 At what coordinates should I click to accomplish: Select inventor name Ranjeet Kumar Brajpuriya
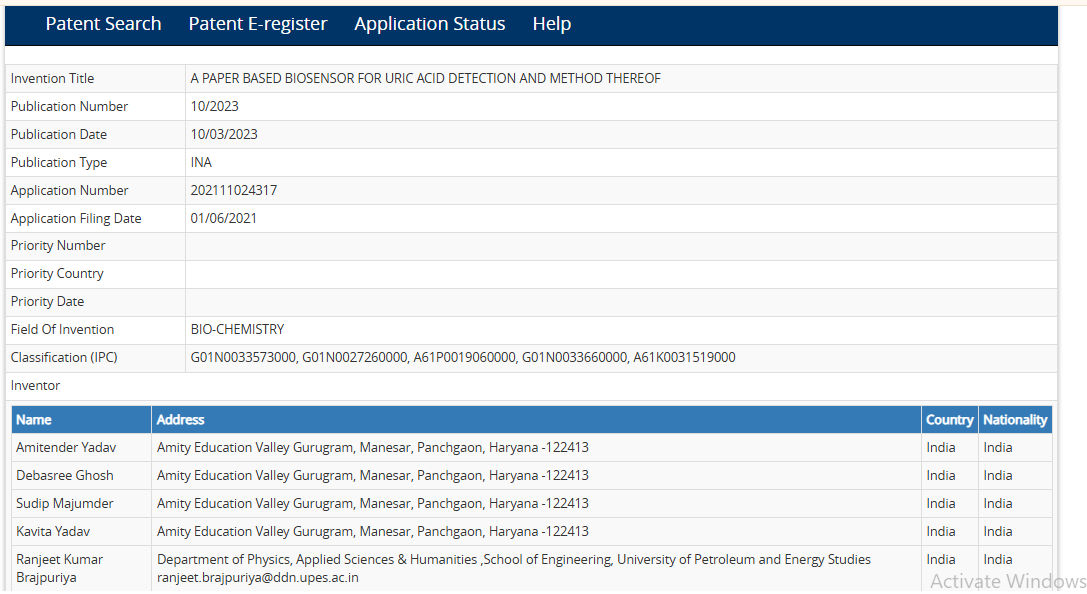tap(60, 568)
